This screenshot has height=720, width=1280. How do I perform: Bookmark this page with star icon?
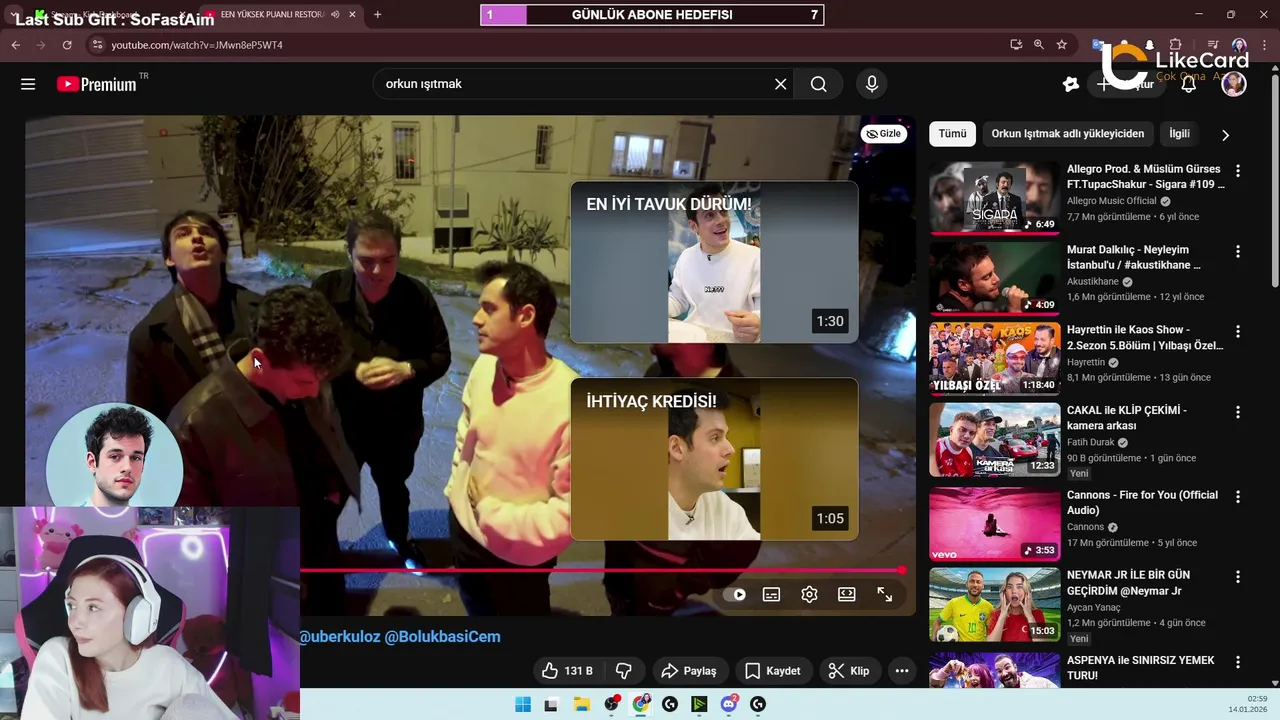(x=1062, y=45)
